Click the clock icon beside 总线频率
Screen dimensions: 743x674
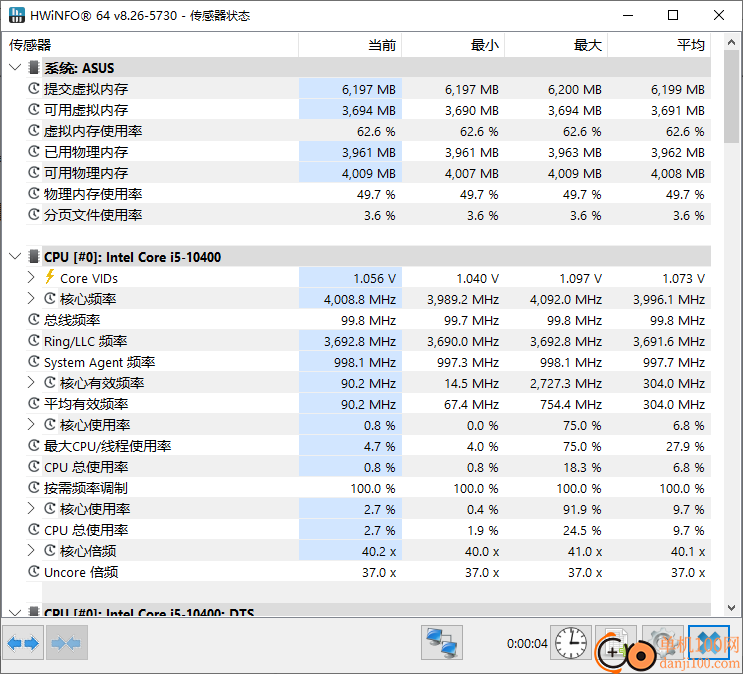pyautogui.click(x=34, y=319)
